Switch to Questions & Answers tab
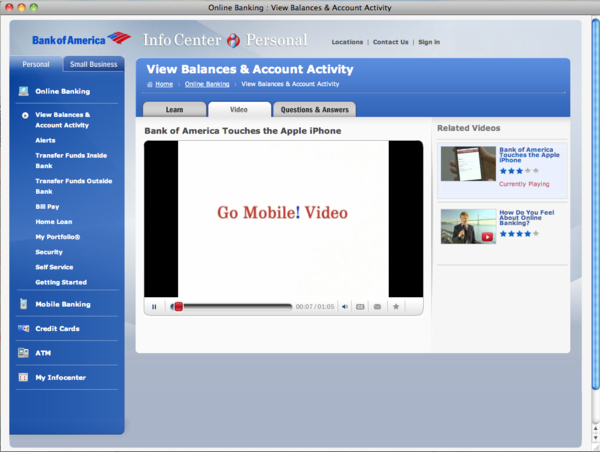Screen dimensions: 600x452 (313, 110)
